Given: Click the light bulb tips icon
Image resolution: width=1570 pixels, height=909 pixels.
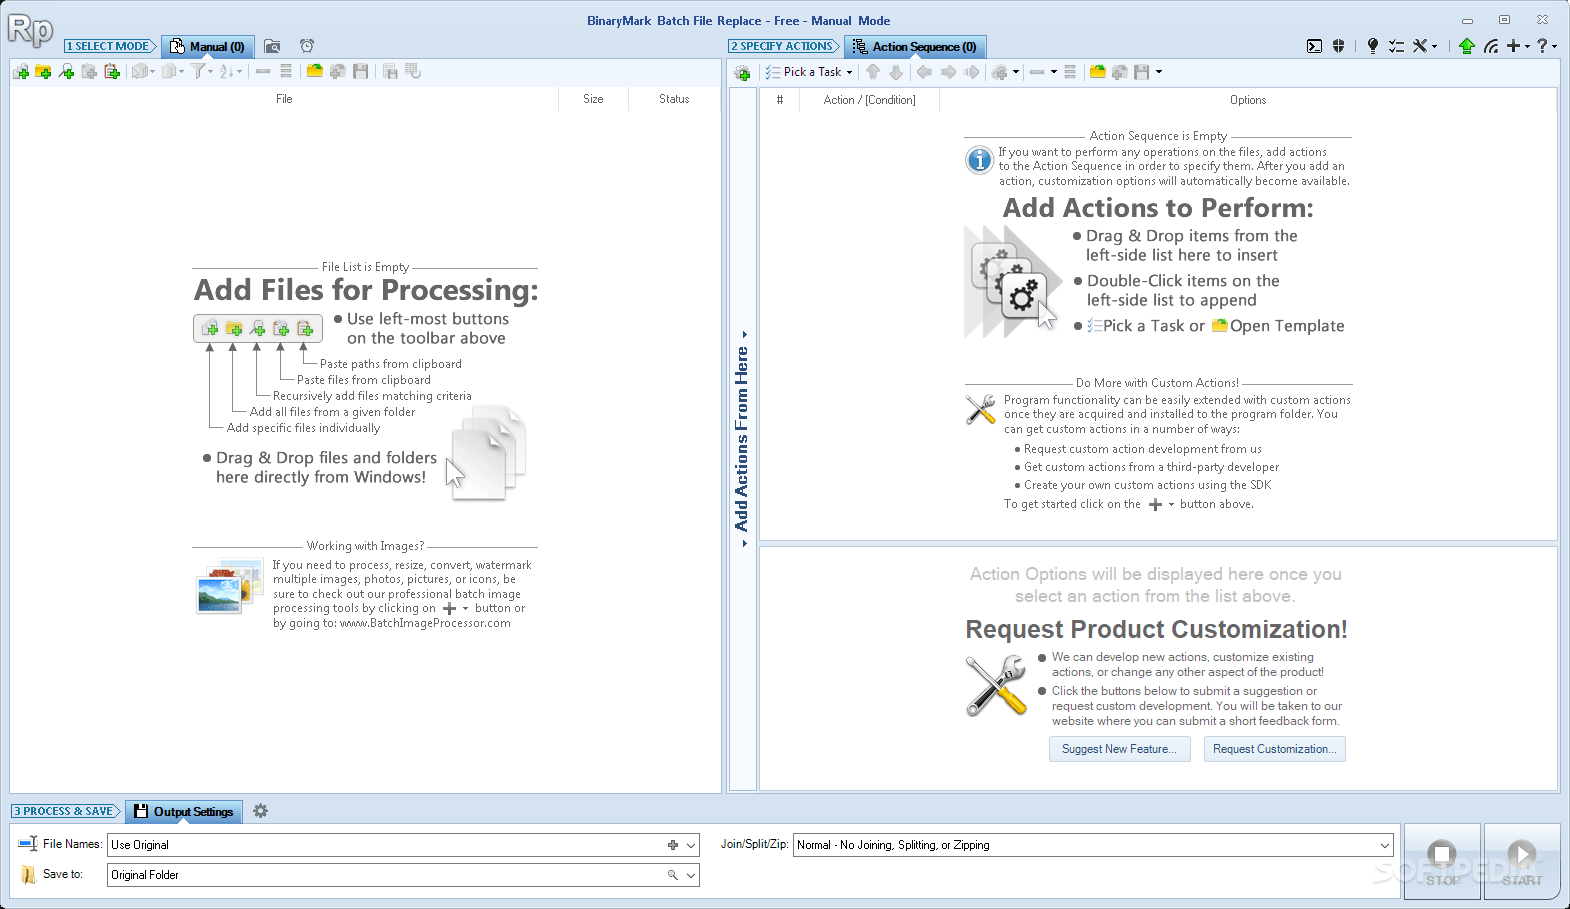Looking at the screenshot, I should (x=1373, y=46).
